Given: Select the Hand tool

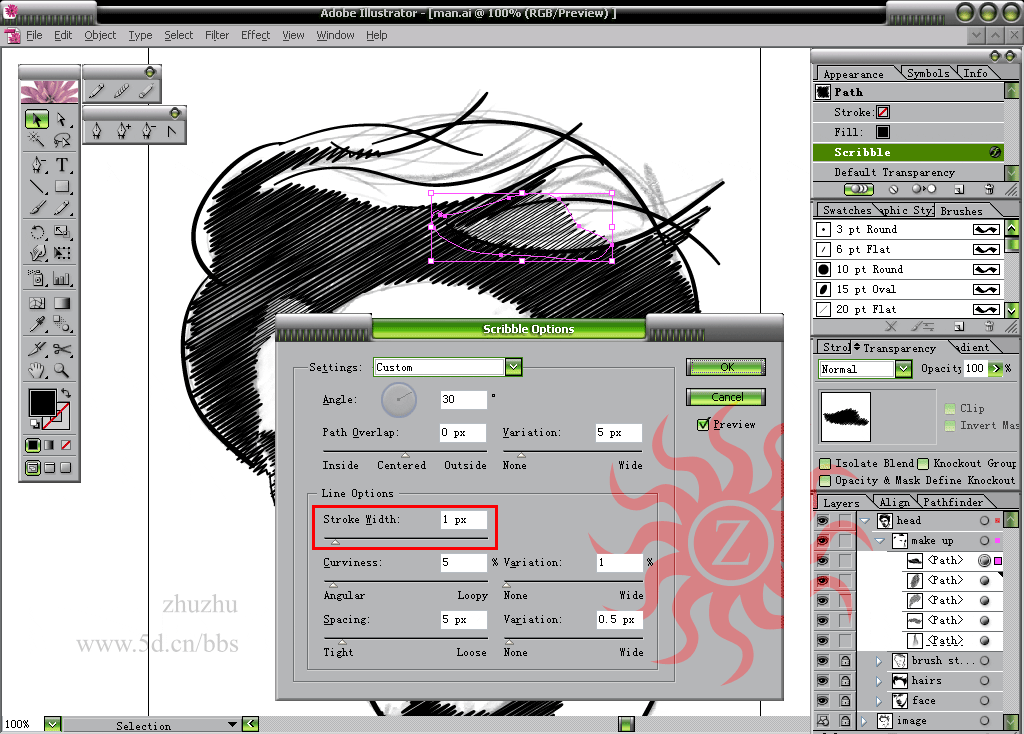Looking at the screenshot, I should pyautogui.click(x=37, y=370).
